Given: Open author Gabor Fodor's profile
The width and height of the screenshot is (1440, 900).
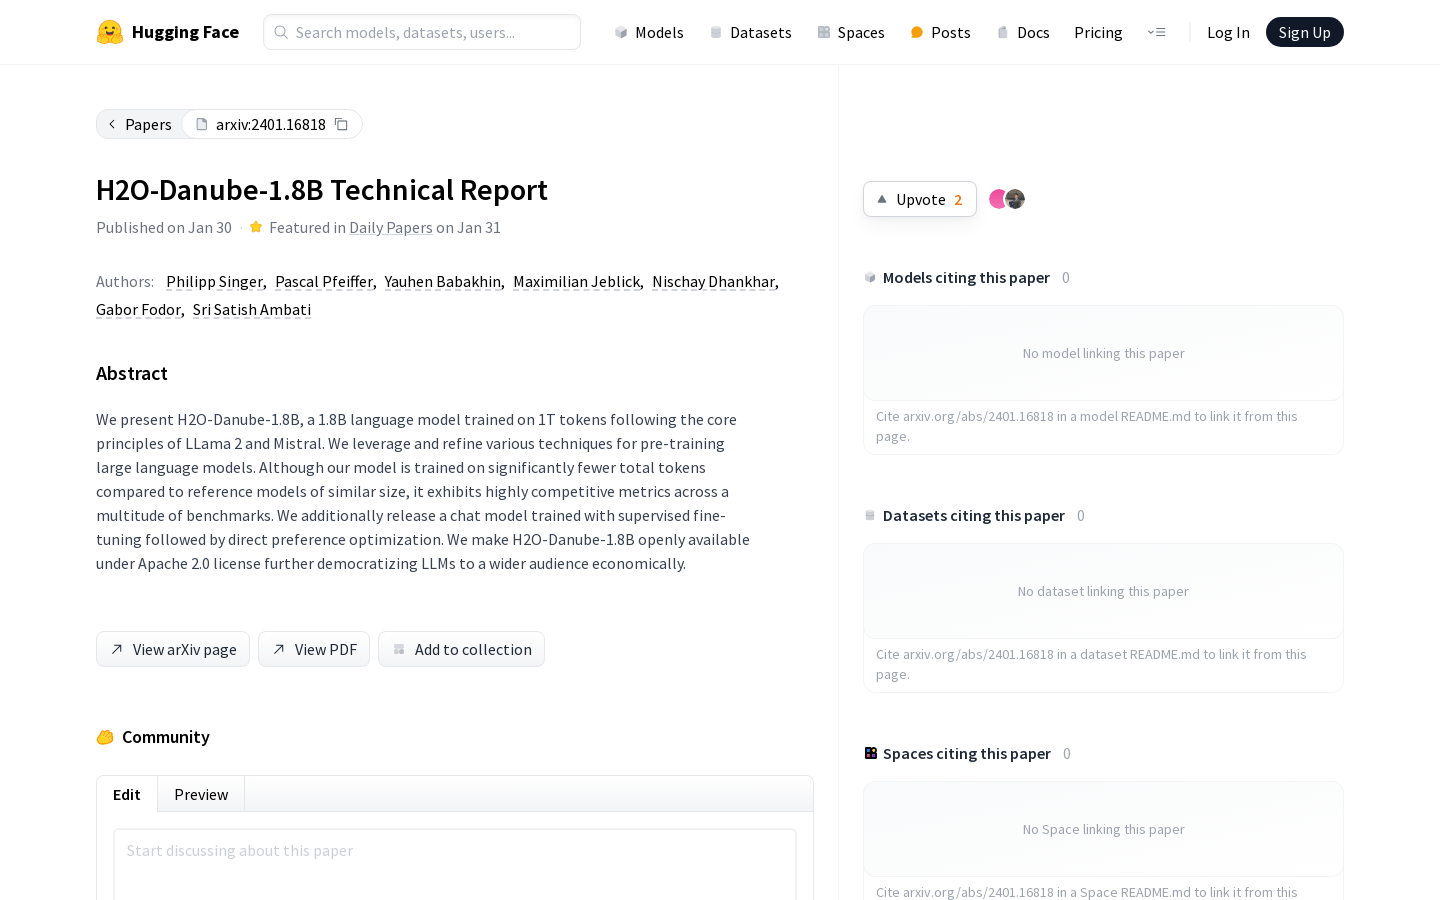Looking at the screenshot, I should (x=138, y=309).
